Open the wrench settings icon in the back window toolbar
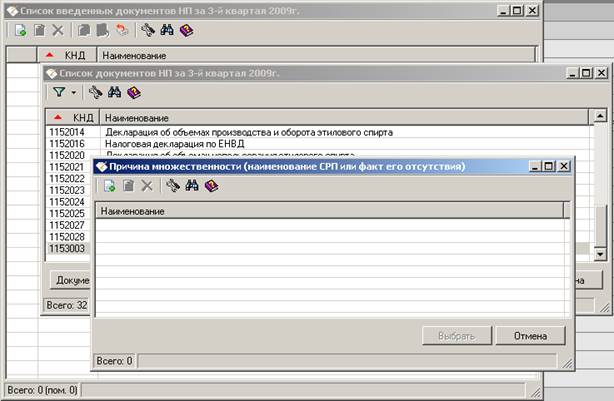 click(148, 30)
